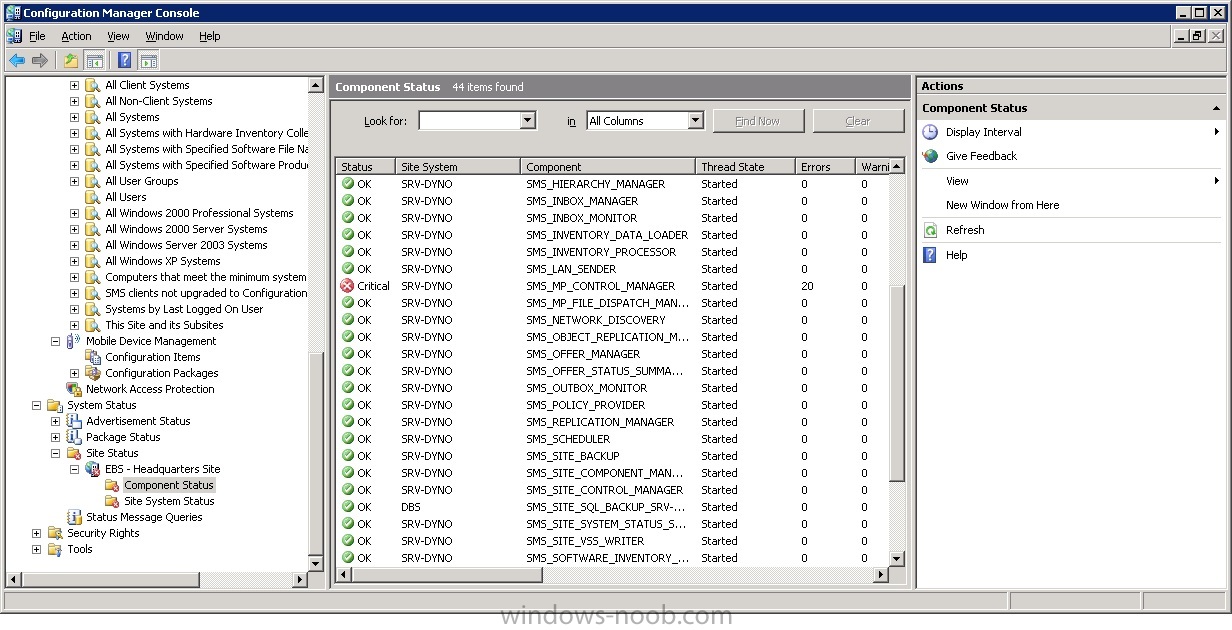Expand the All Windows XP Systems node

point(75,261)
